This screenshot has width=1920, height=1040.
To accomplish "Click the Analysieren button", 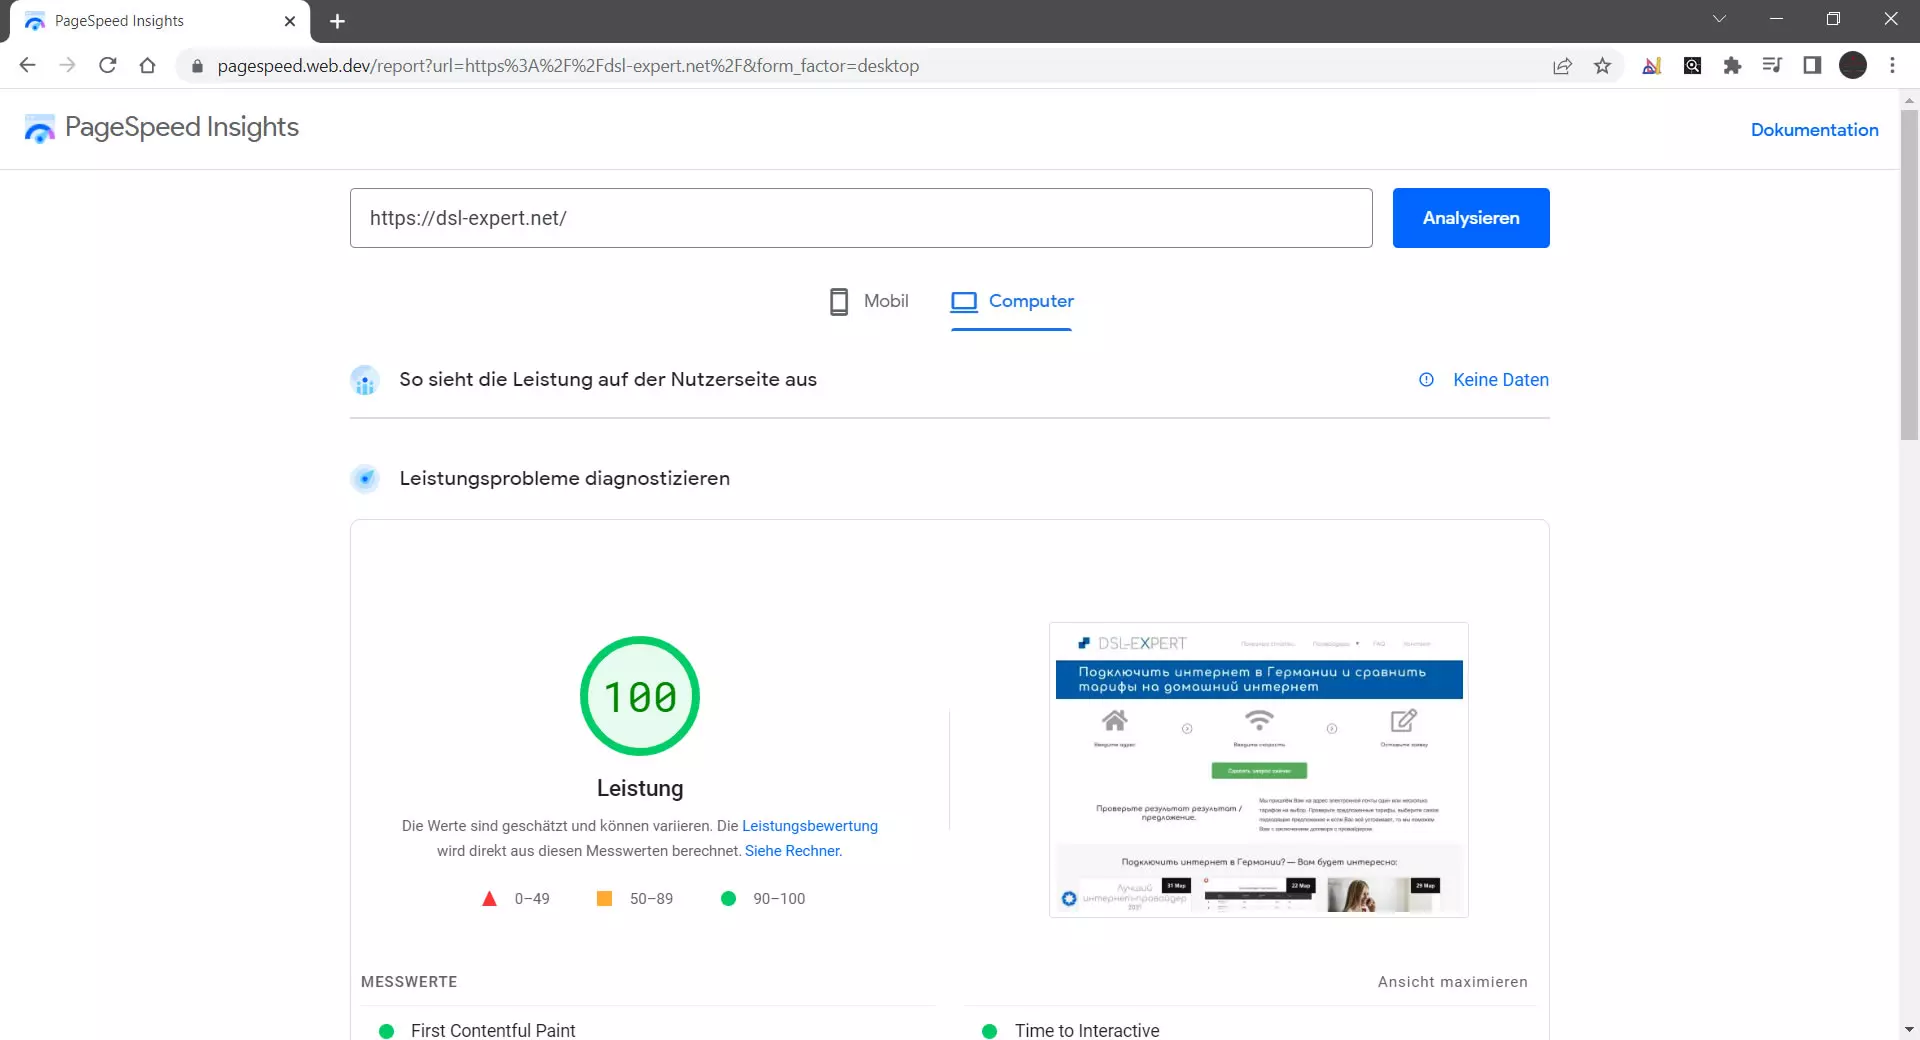I will point(1471,218).
